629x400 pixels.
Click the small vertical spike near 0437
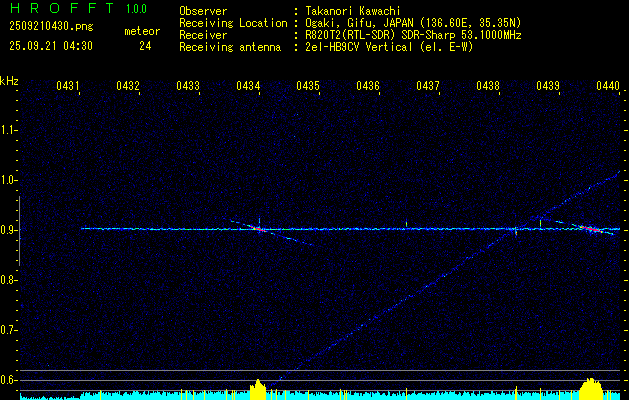tap(406, 223)
